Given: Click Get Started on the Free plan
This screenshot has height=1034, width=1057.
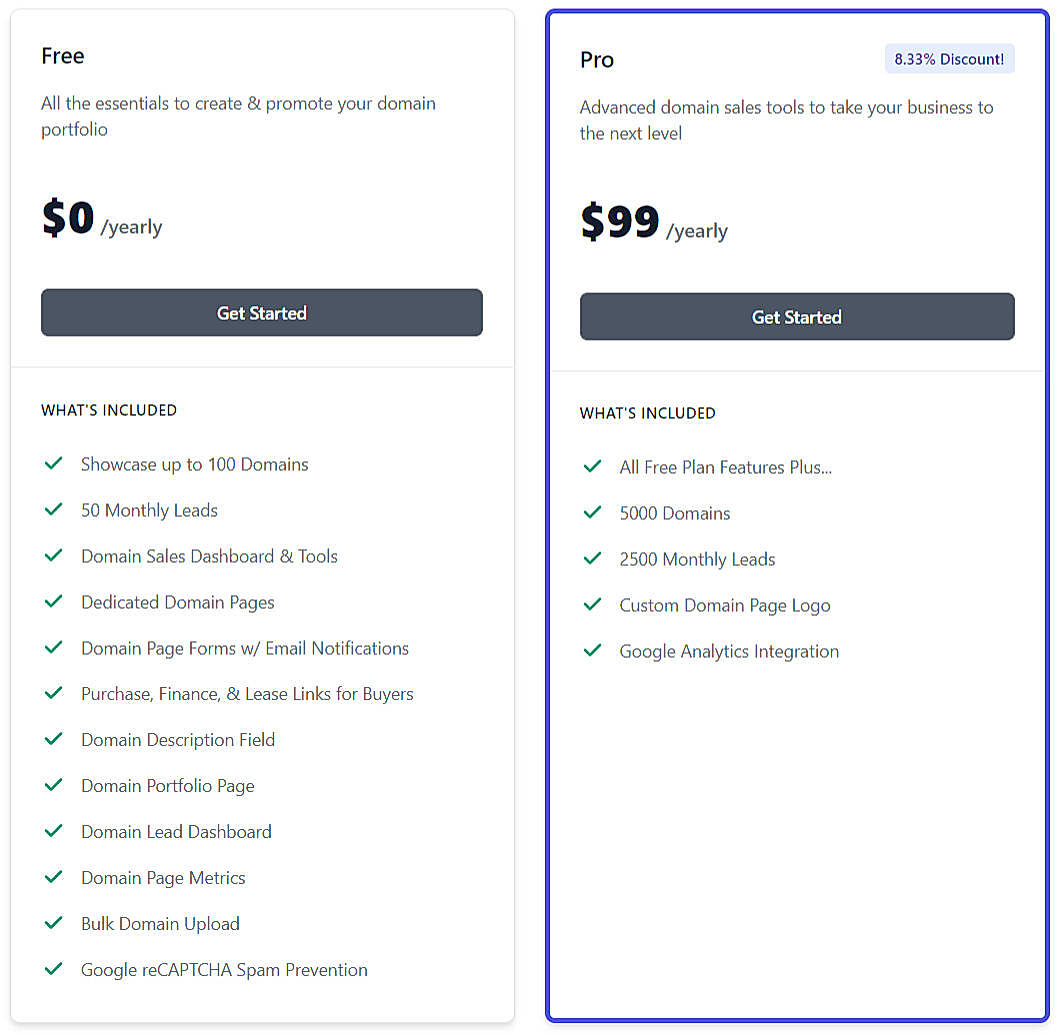Looking at the screenshot, I should [x=261, y=312].
